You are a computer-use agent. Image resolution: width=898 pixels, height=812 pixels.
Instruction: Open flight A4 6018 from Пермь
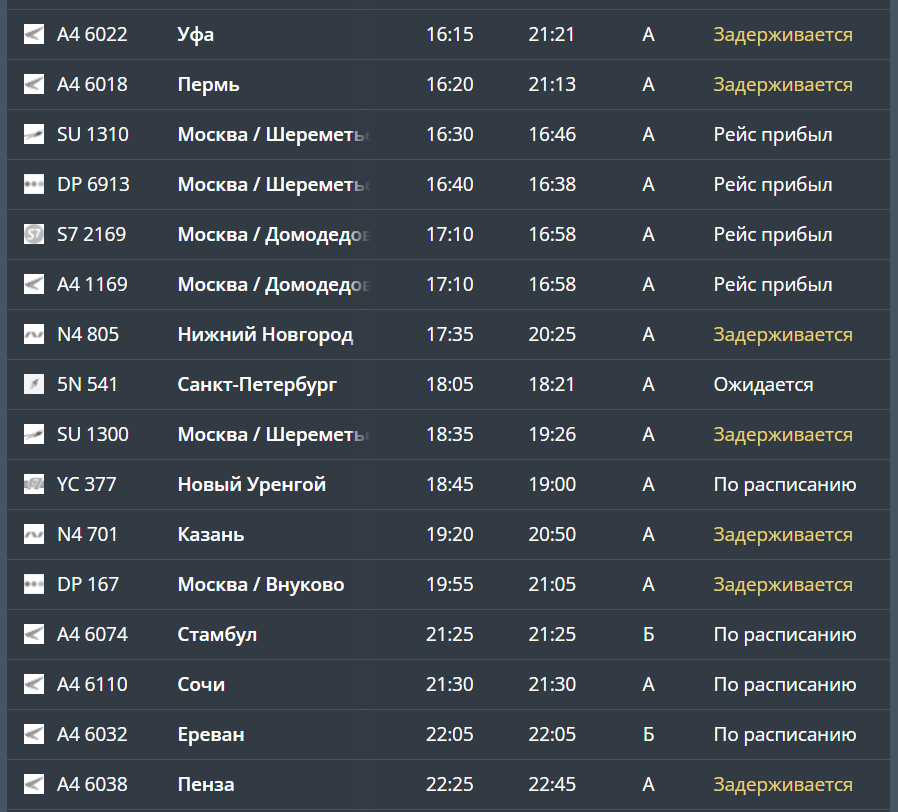click(x=92, y=85)
